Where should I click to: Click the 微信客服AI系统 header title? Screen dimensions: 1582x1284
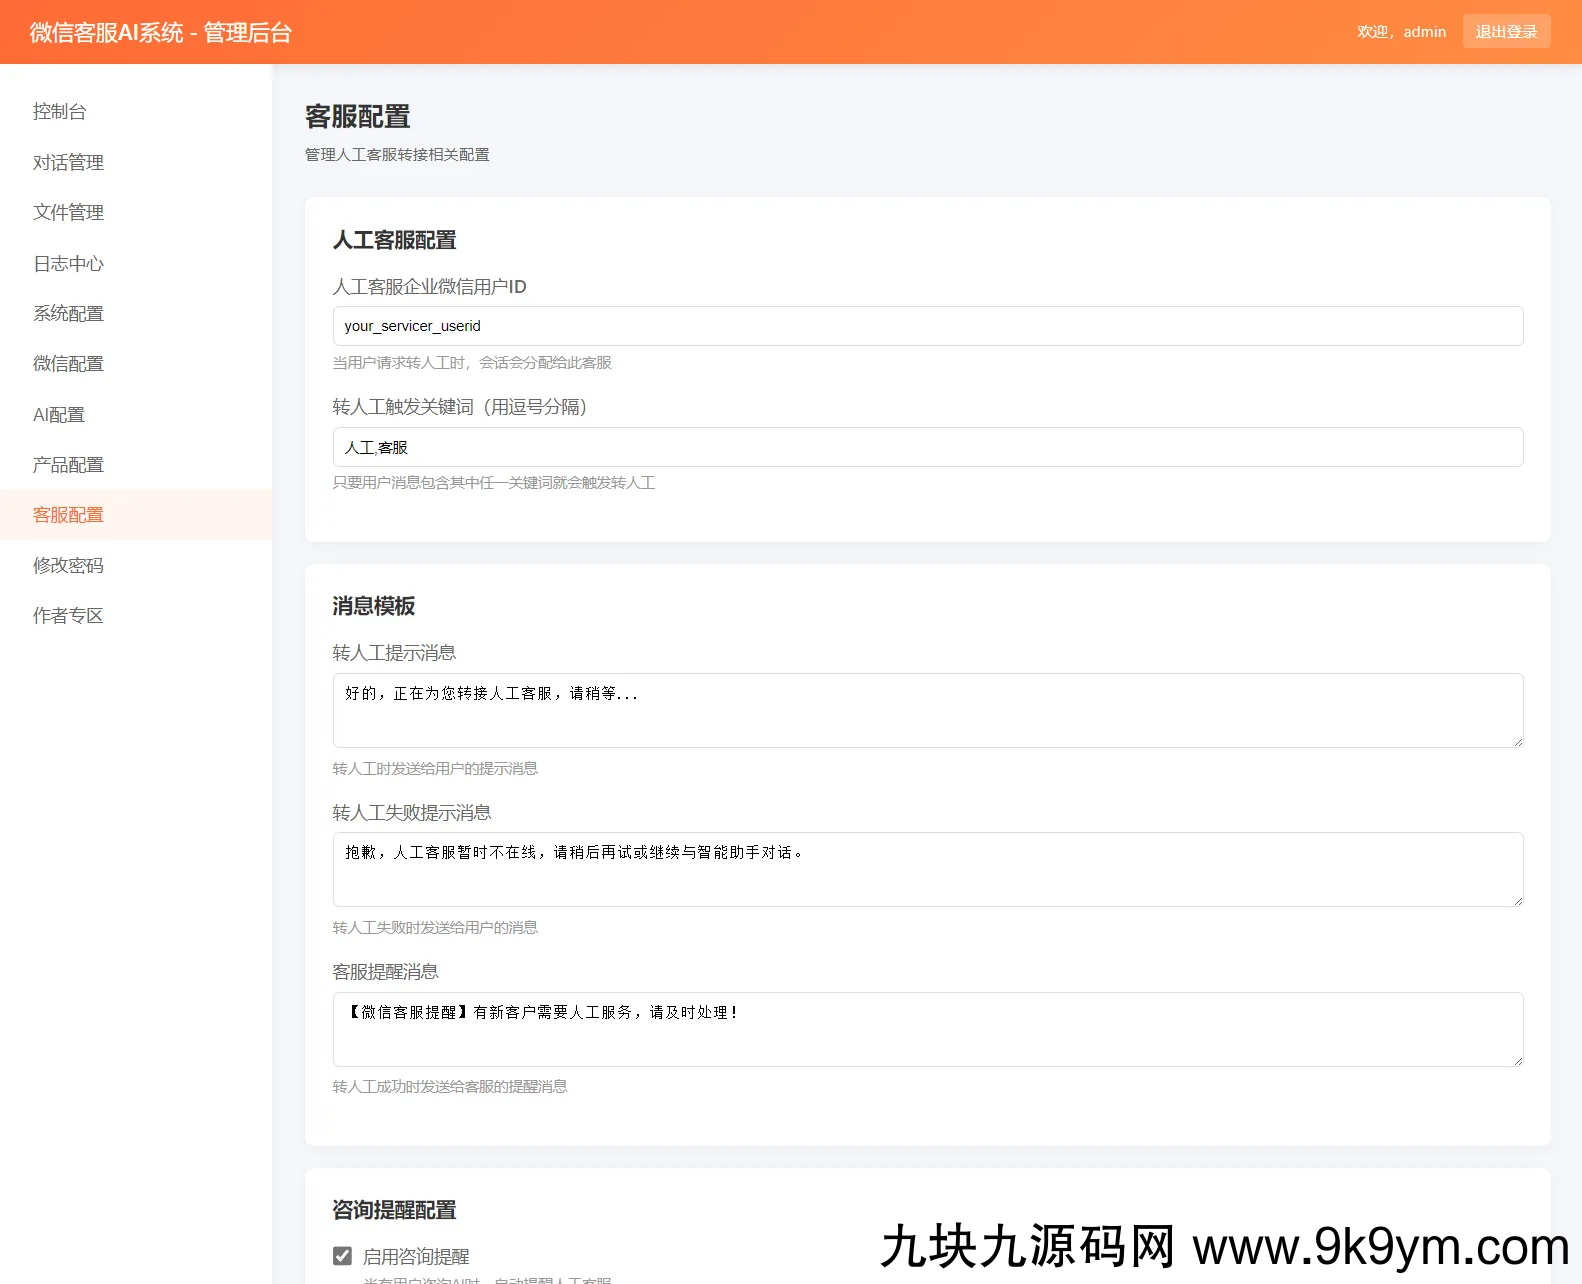click(161, 32)
